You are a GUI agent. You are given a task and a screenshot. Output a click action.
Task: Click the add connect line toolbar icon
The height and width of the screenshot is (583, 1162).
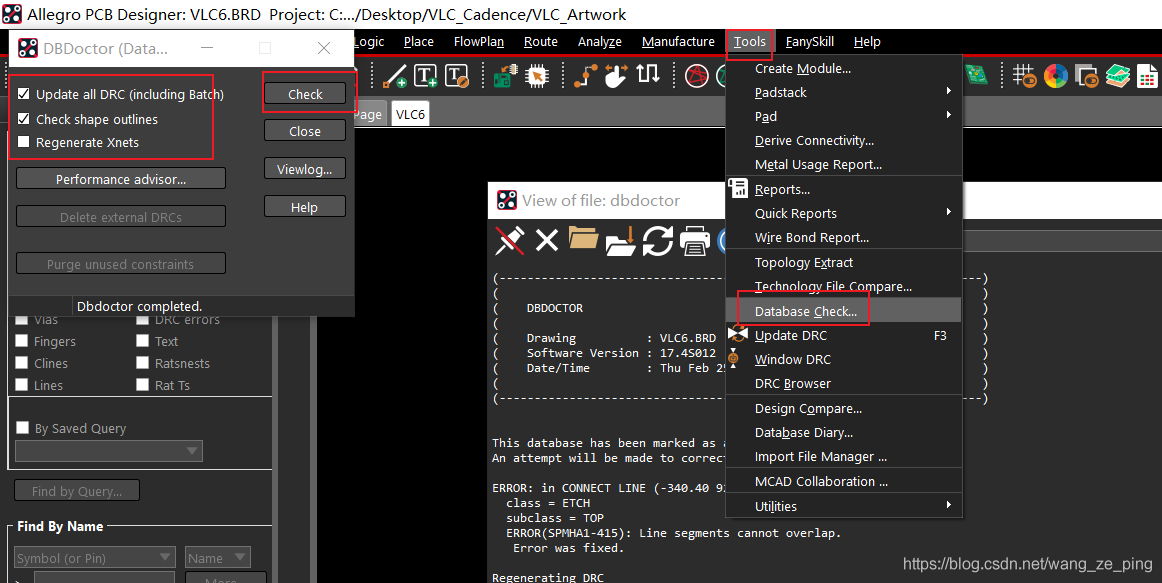tap(394, 76)
